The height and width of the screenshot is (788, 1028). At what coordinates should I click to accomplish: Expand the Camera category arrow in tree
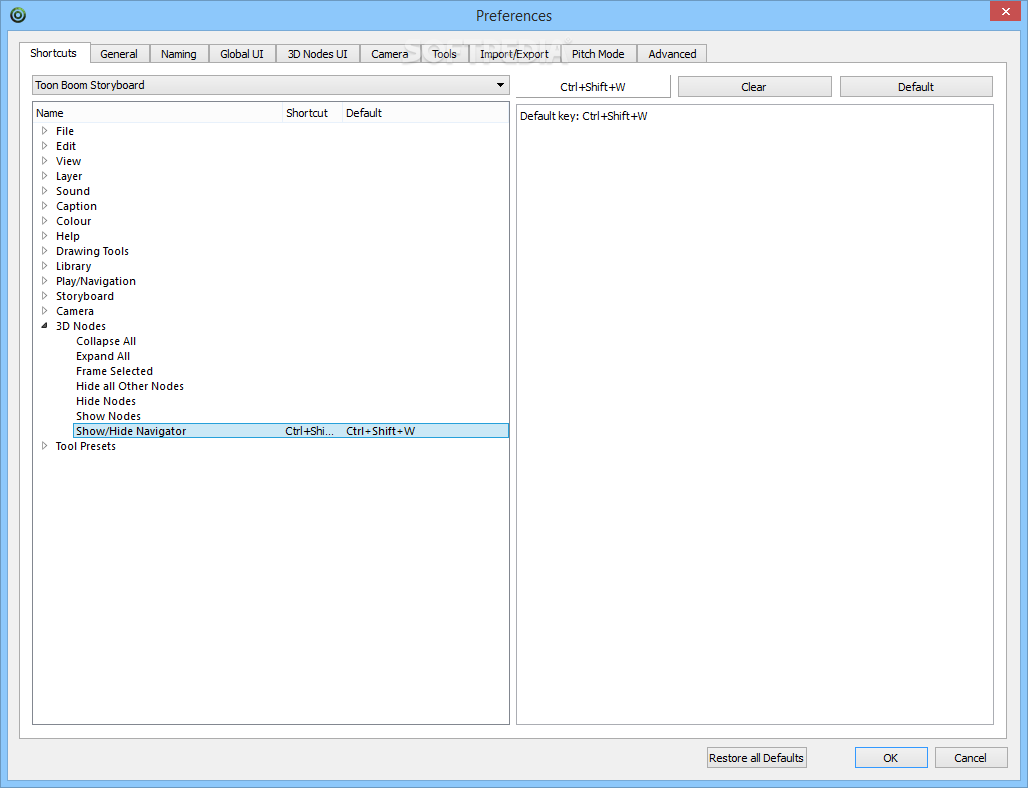45,311
